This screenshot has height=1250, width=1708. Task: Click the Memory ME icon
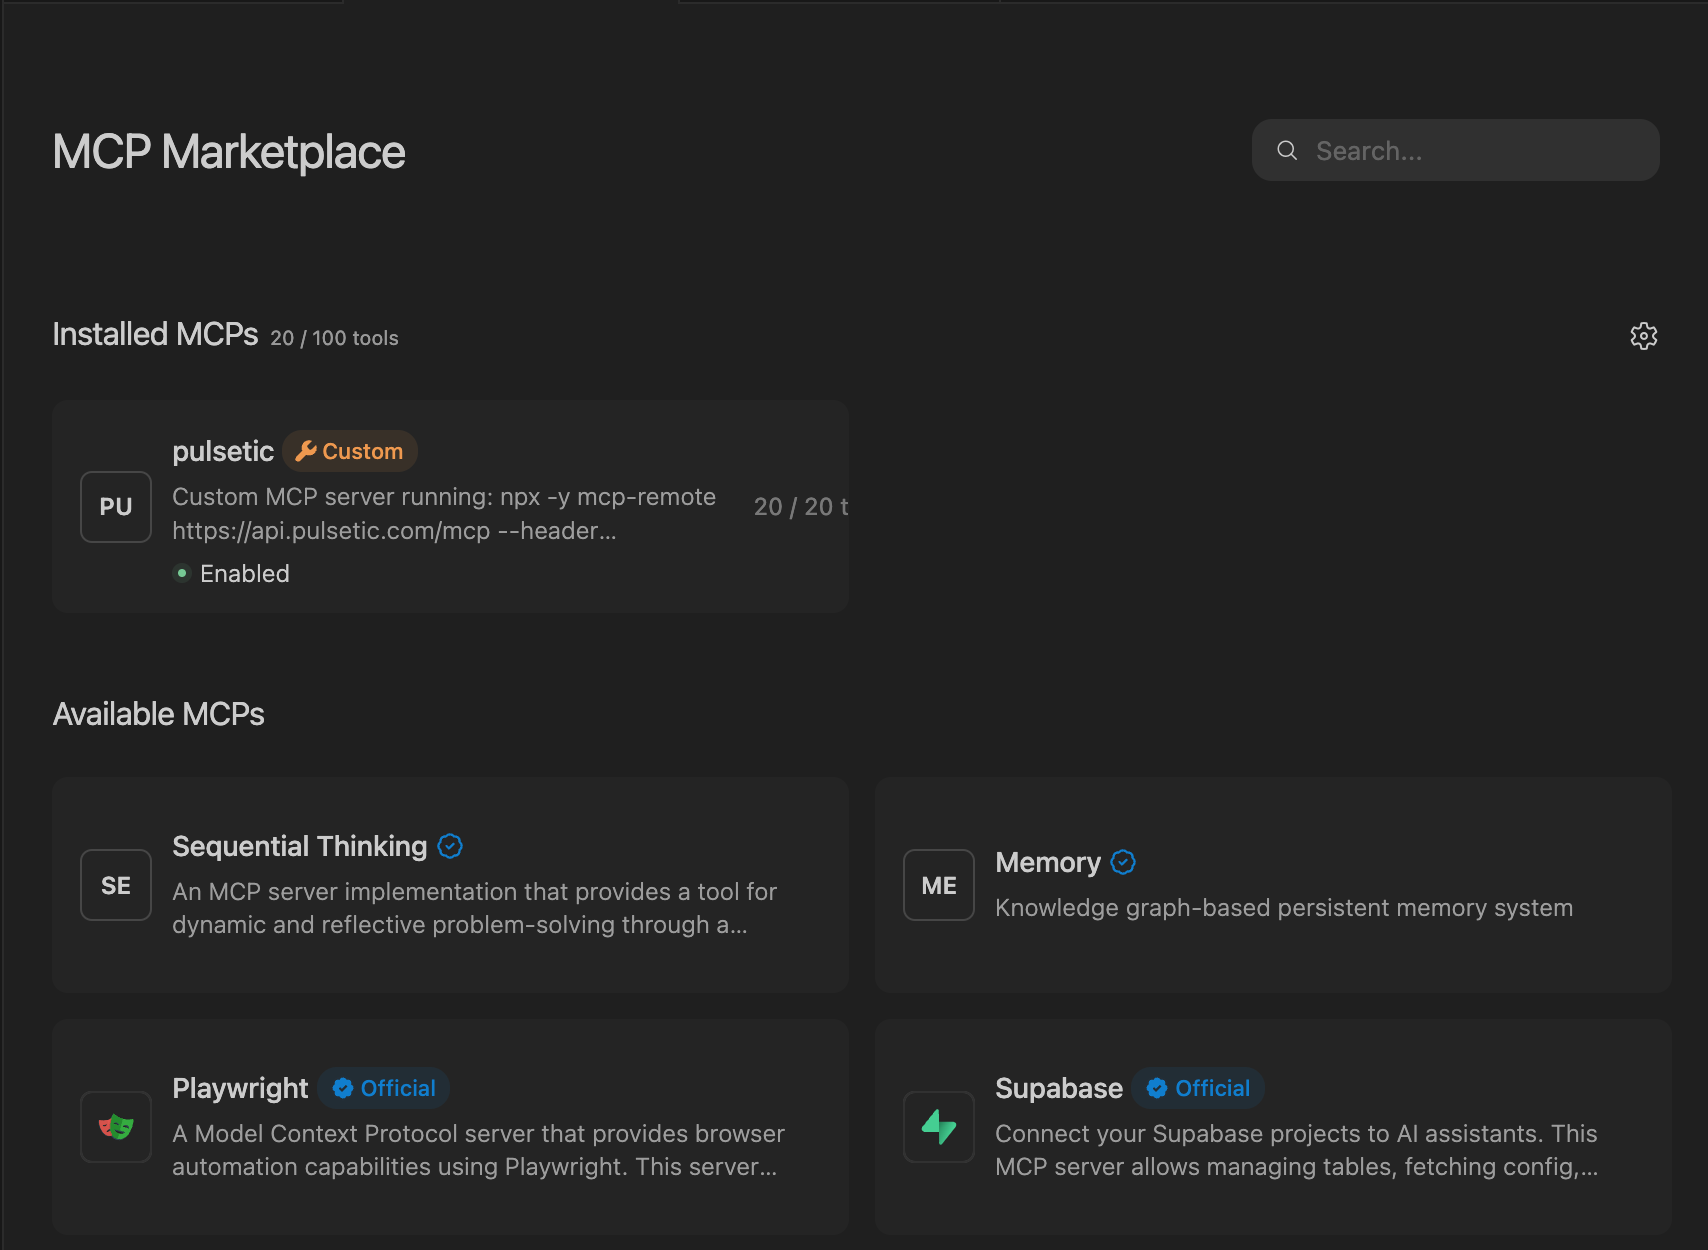(x=939, y=885)
